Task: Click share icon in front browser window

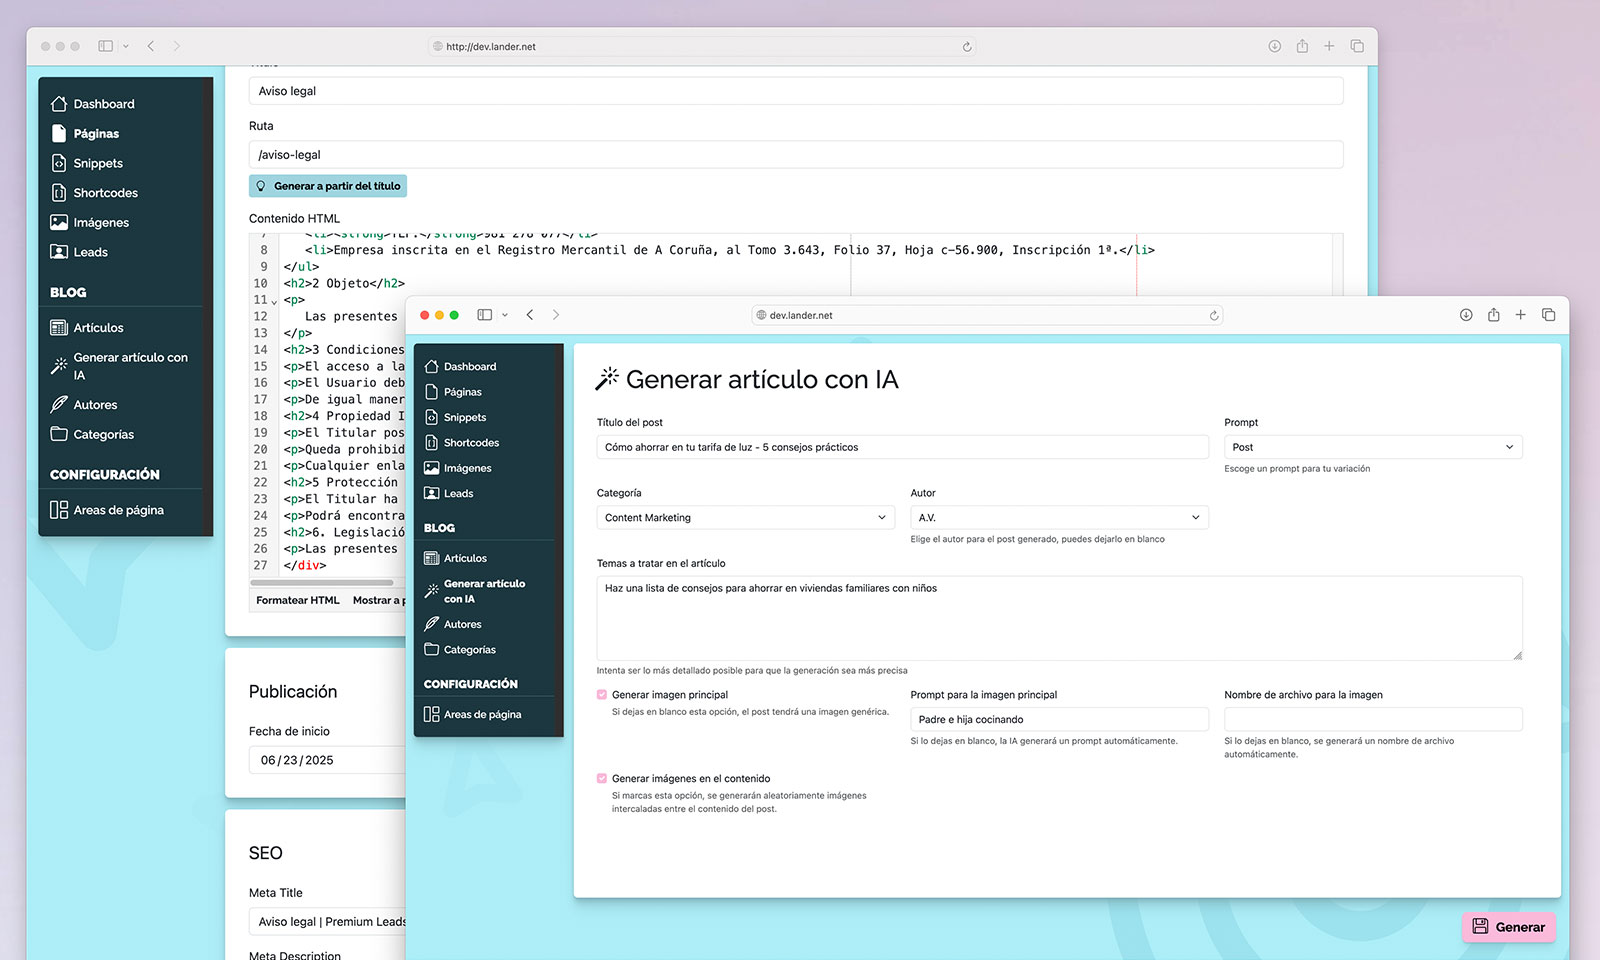Action: [x=1493, y=314]
